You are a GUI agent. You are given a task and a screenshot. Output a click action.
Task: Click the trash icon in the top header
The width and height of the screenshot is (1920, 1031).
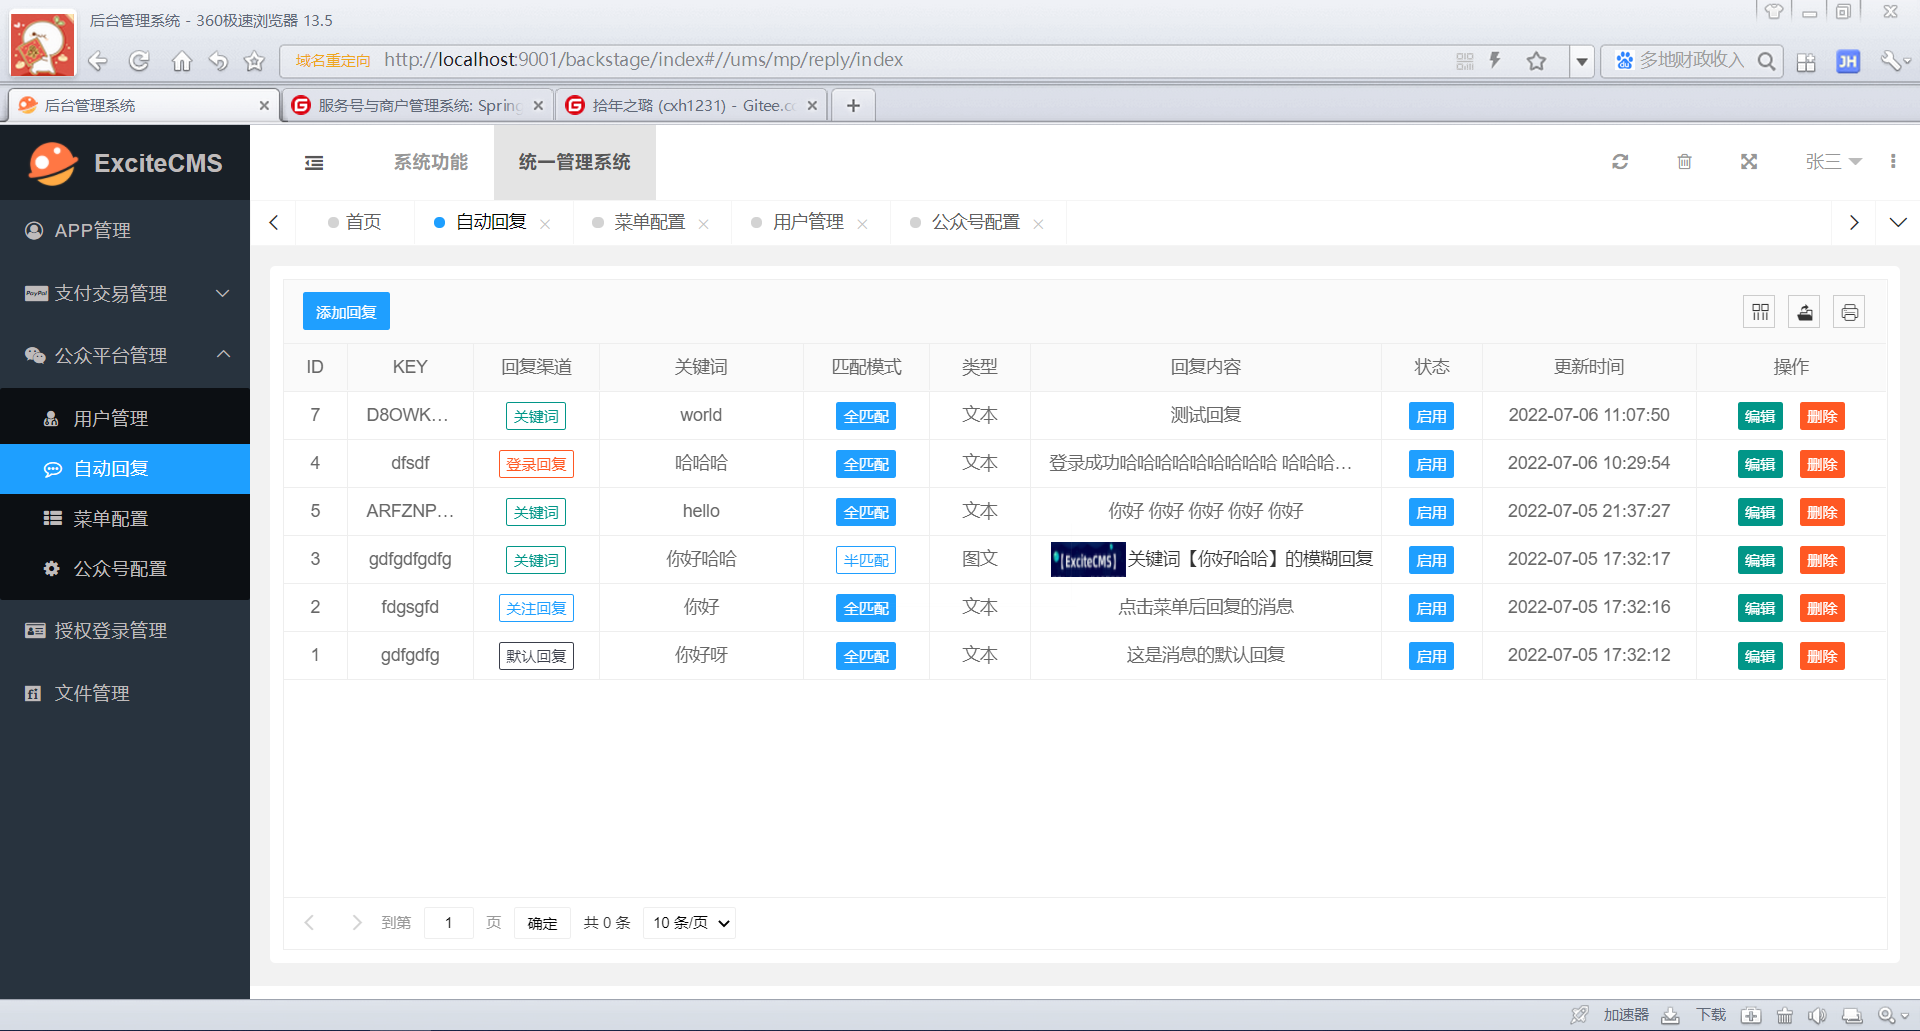click(1684, 162)
